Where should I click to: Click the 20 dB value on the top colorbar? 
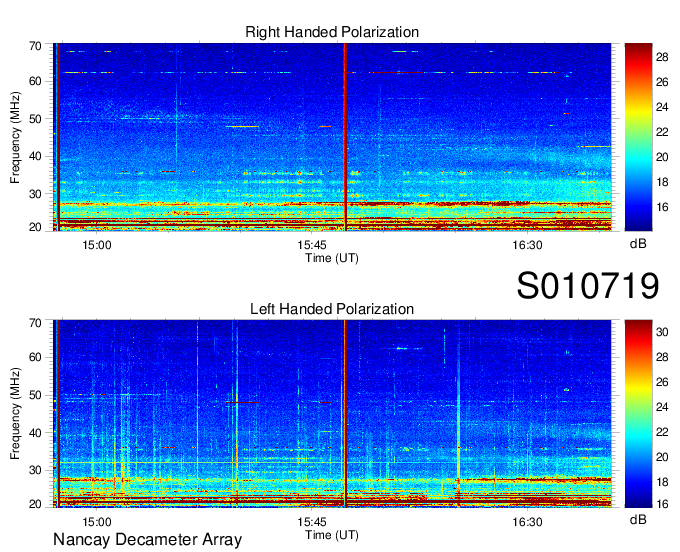tap(662, 157)
